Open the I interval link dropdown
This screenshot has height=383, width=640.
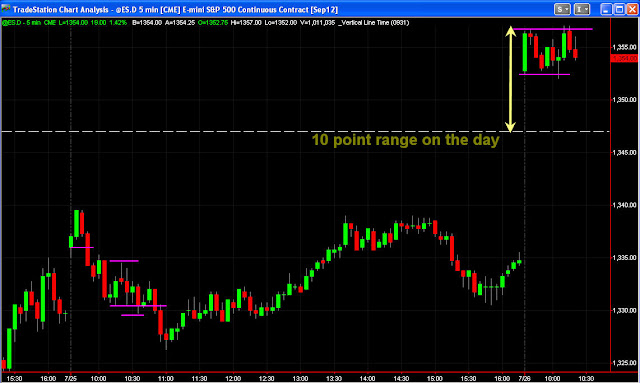click(582, 9)
